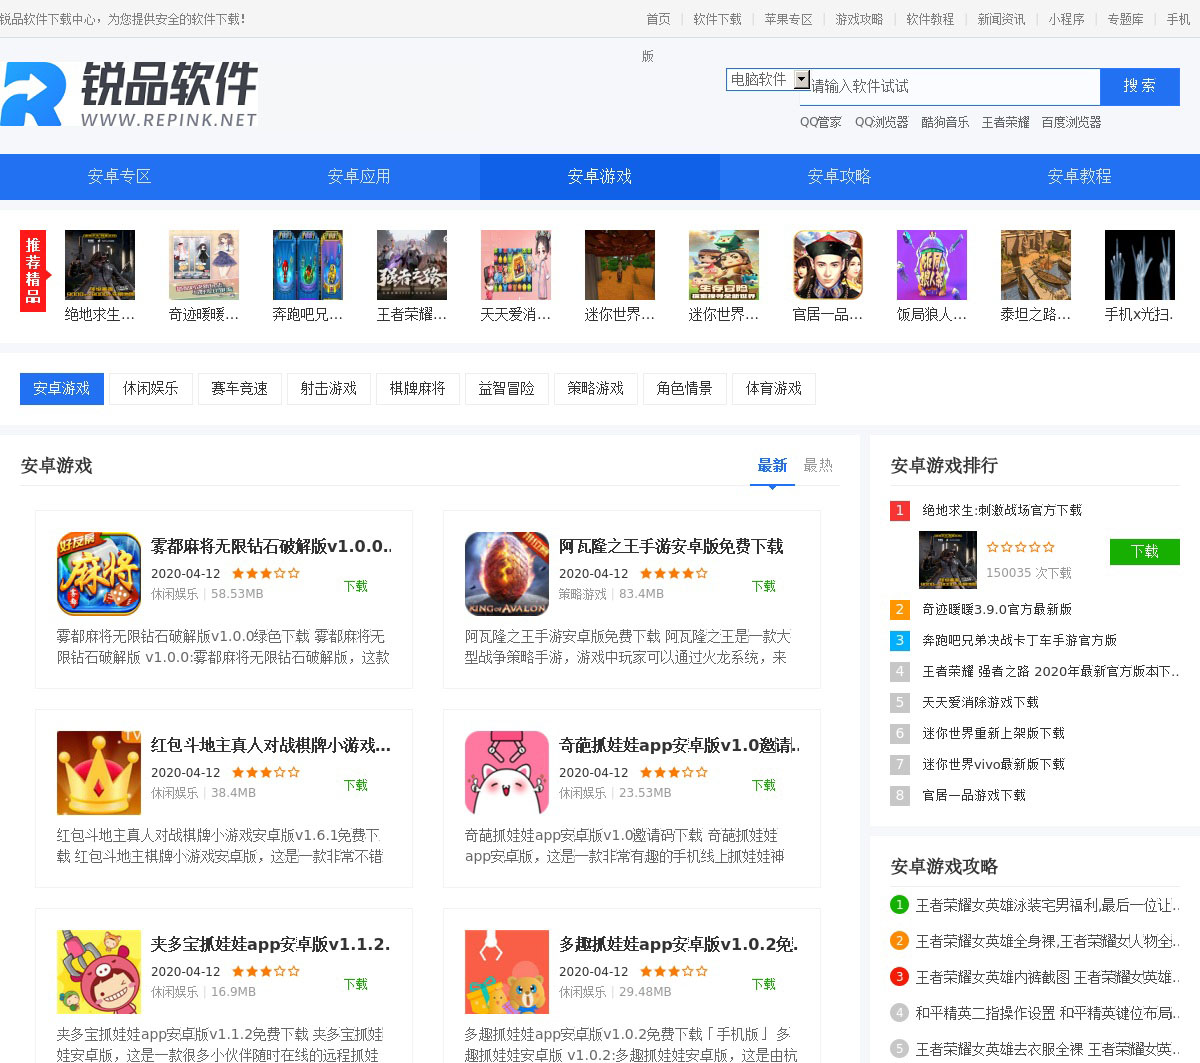
Task: Select the 射击游戏 category filter
Action: 329,388
